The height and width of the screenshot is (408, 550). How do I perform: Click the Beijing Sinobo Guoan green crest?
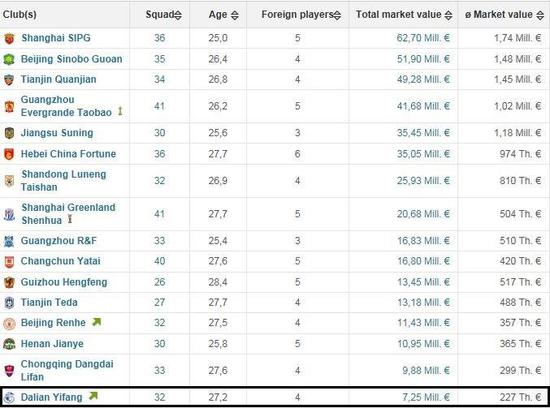[9, 59]
